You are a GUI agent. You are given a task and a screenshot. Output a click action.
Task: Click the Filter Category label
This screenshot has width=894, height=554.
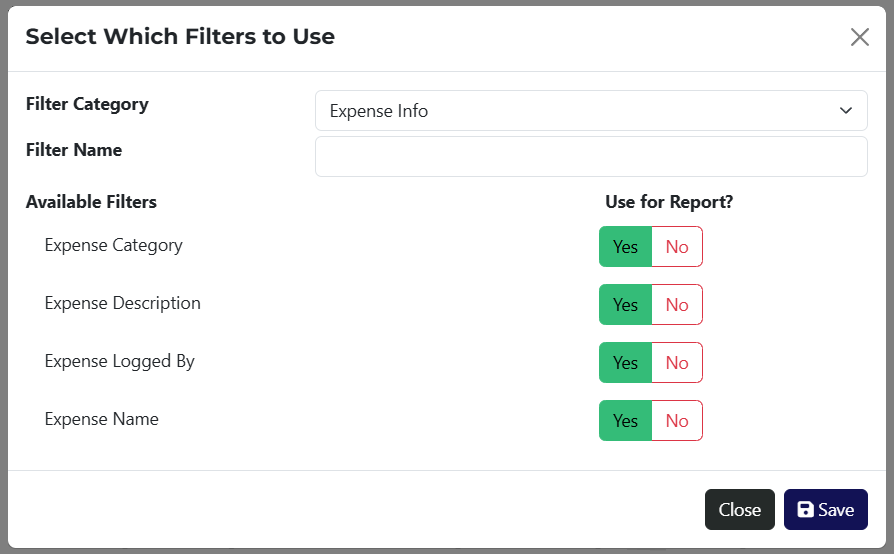click(87, 104)
